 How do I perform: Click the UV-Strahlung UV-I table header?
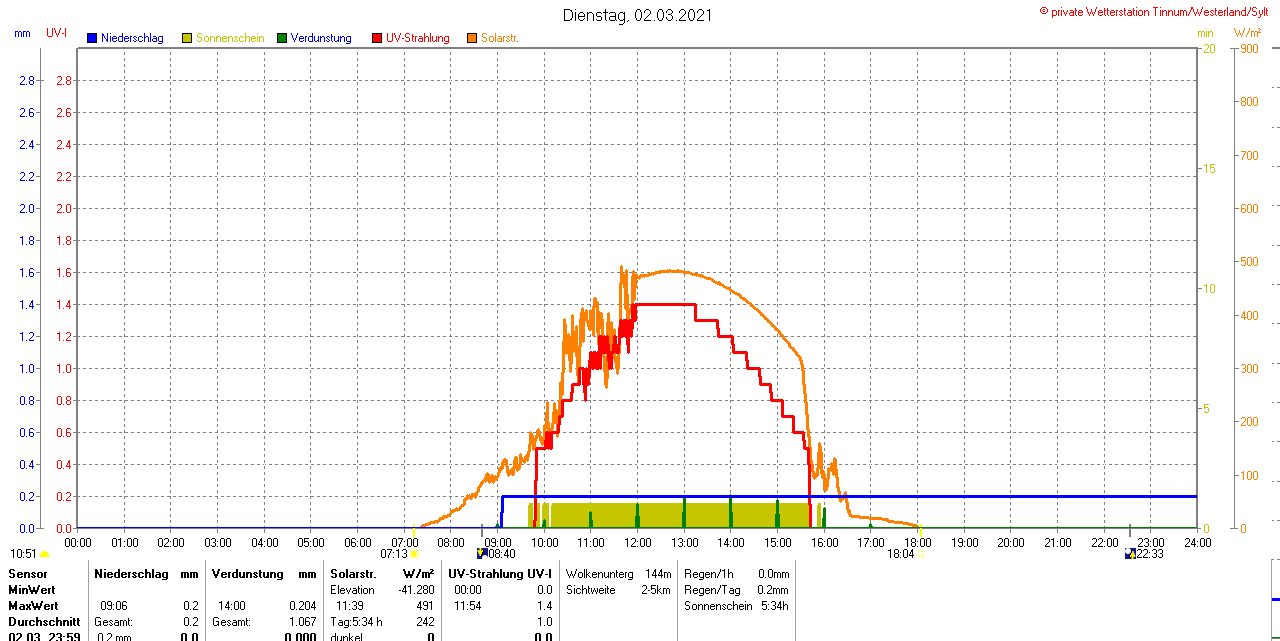[499, 574]
